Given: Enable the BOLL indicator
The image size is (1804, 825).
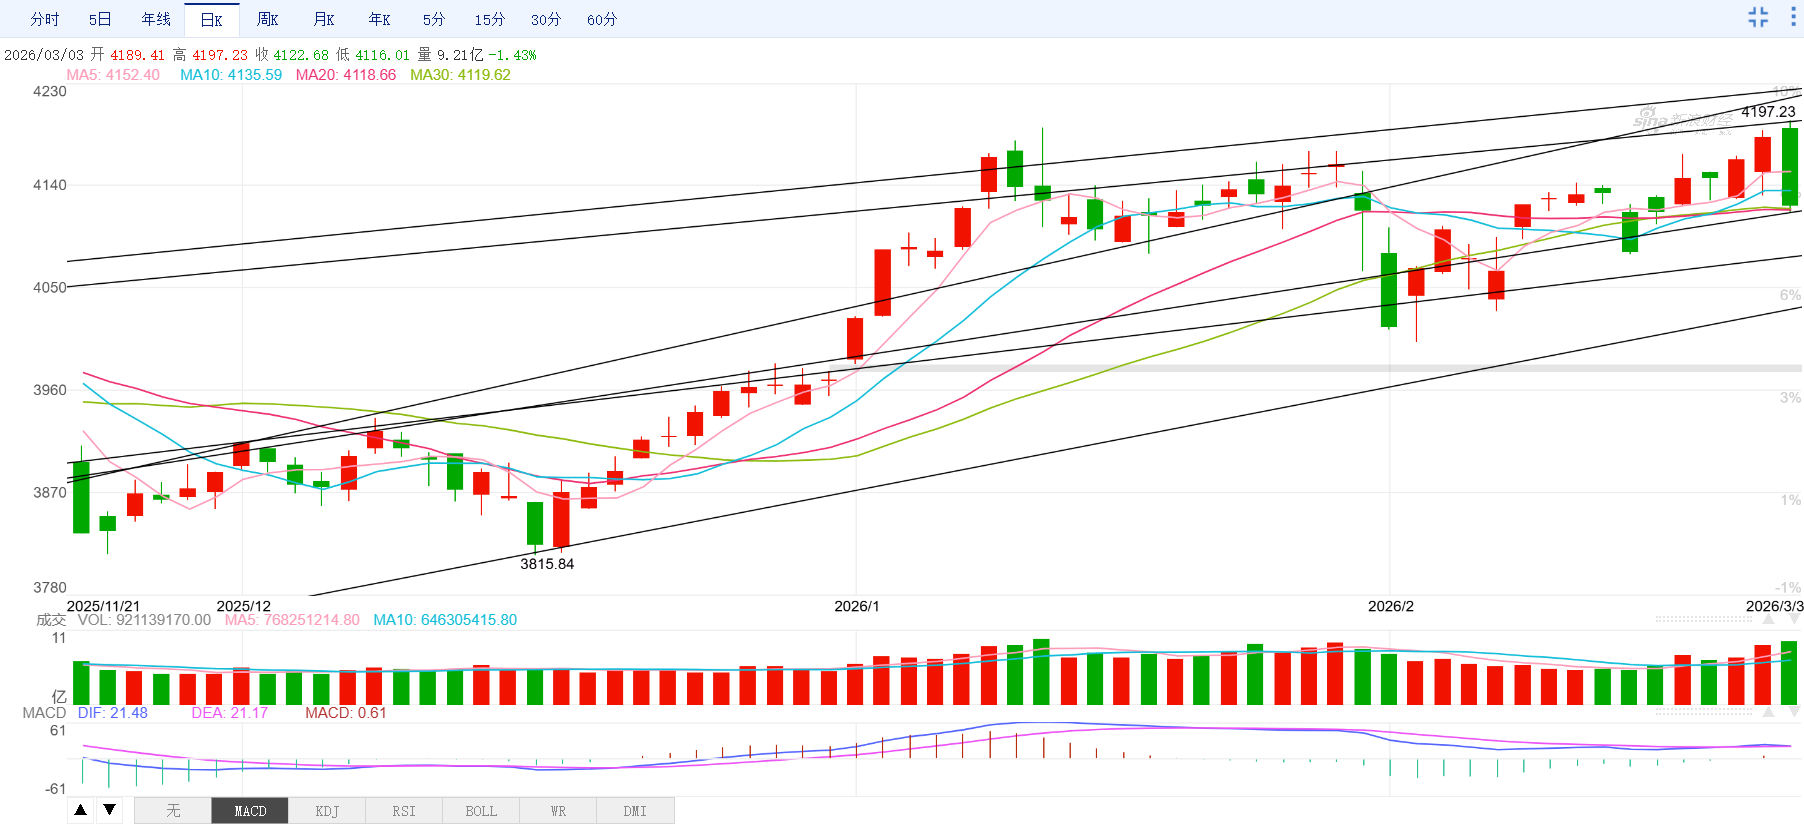Looking at the screenshot, I should point(481,811).
